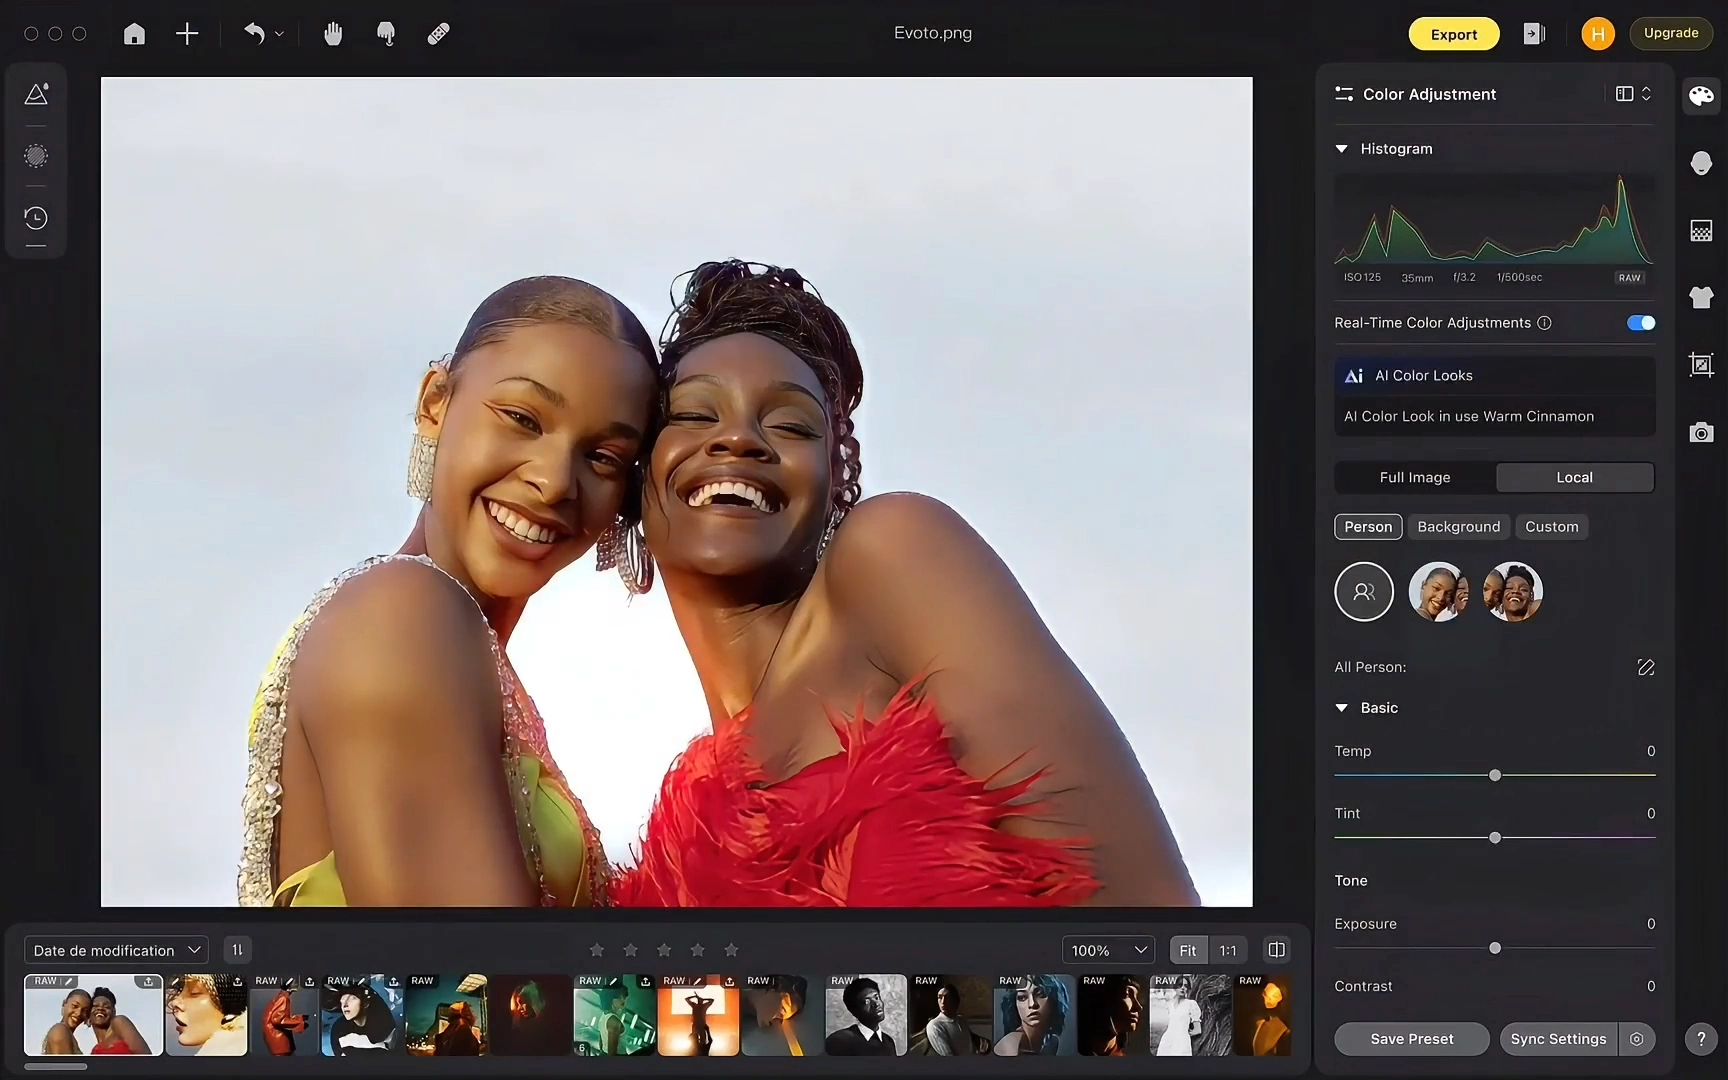Image resolution: width=1728 pixels, height=1080 pixels.
Task: Open the crop and transform panel
Action: [1701, 365]
